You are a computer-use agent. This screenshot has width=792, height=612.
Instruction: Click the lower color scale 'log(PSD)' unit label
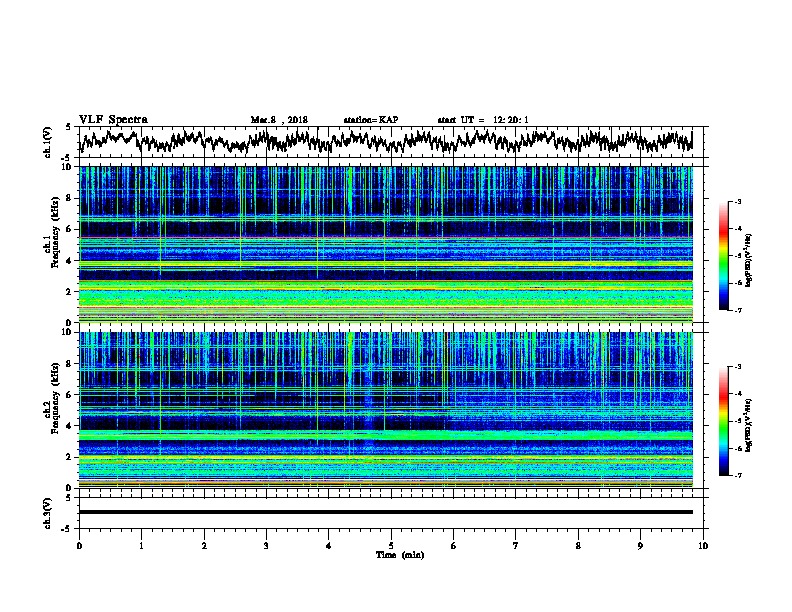tap(749, 425)
